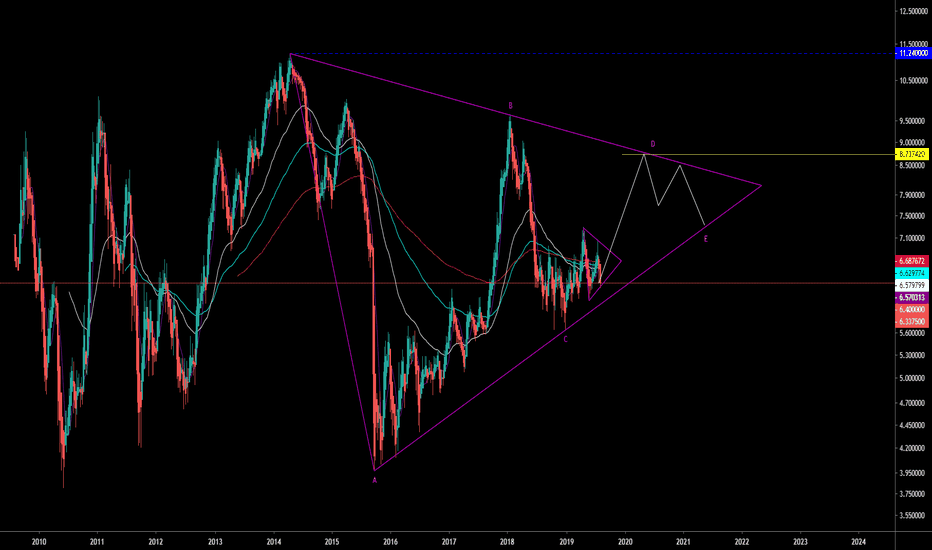Click the 2012 label on the time axis
This screenshot has width=932, height=550.
click(x=155, y=542)
